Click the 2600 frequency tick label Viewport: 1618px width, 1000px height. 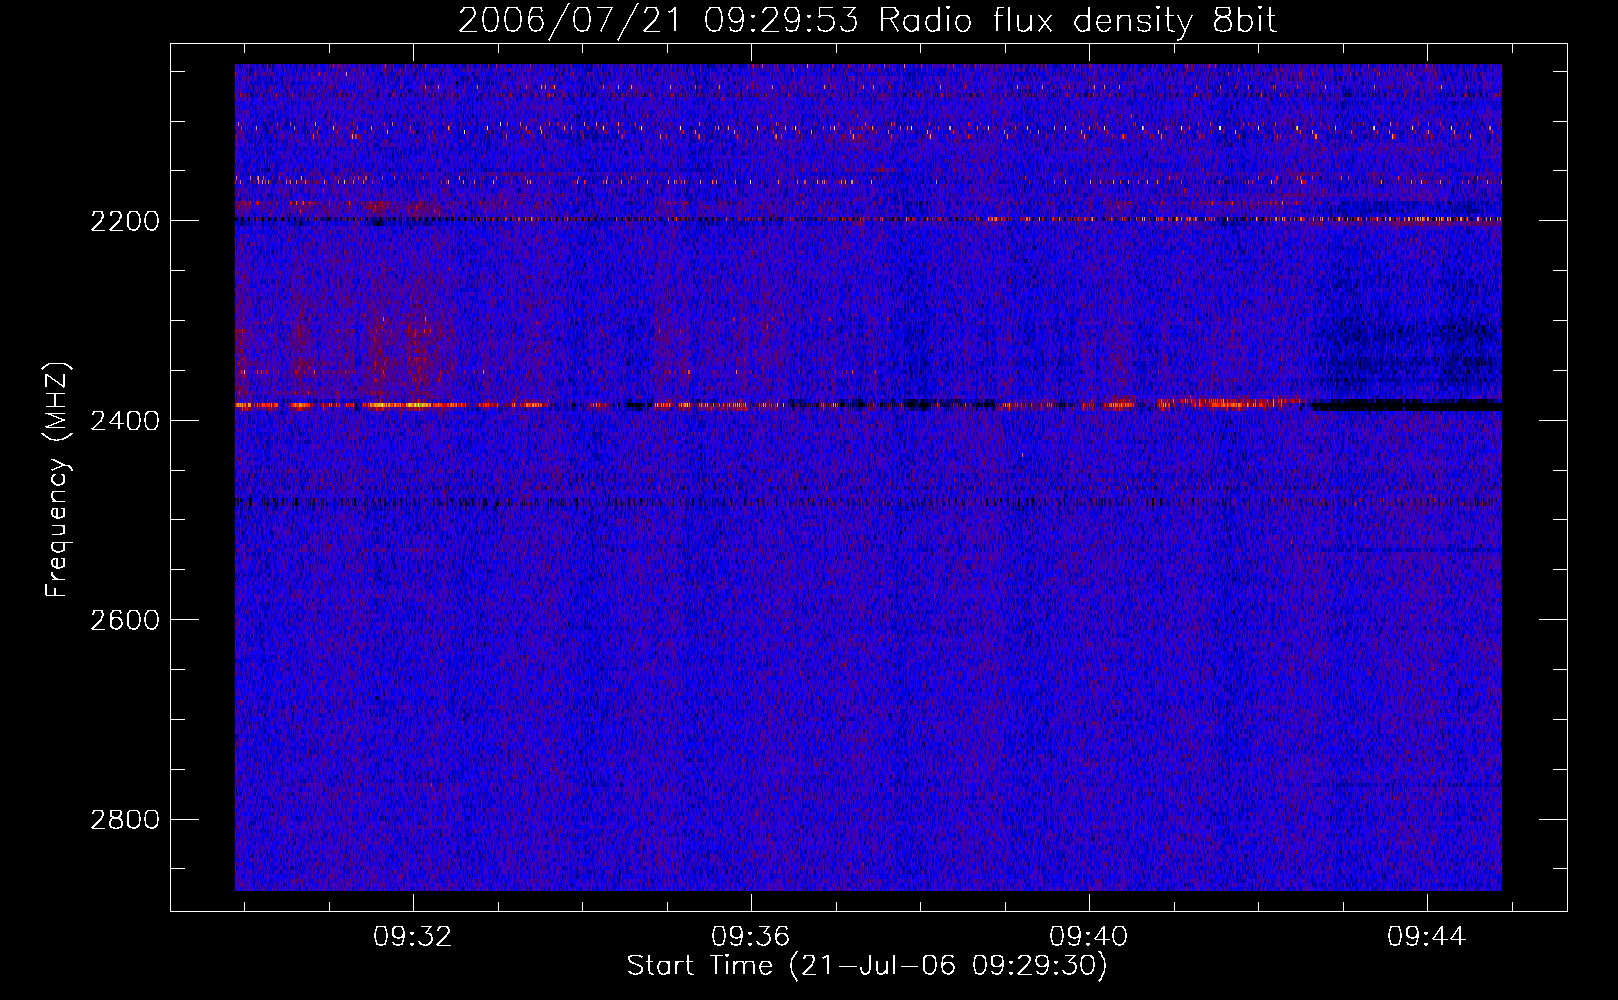(x=125, y=620)
